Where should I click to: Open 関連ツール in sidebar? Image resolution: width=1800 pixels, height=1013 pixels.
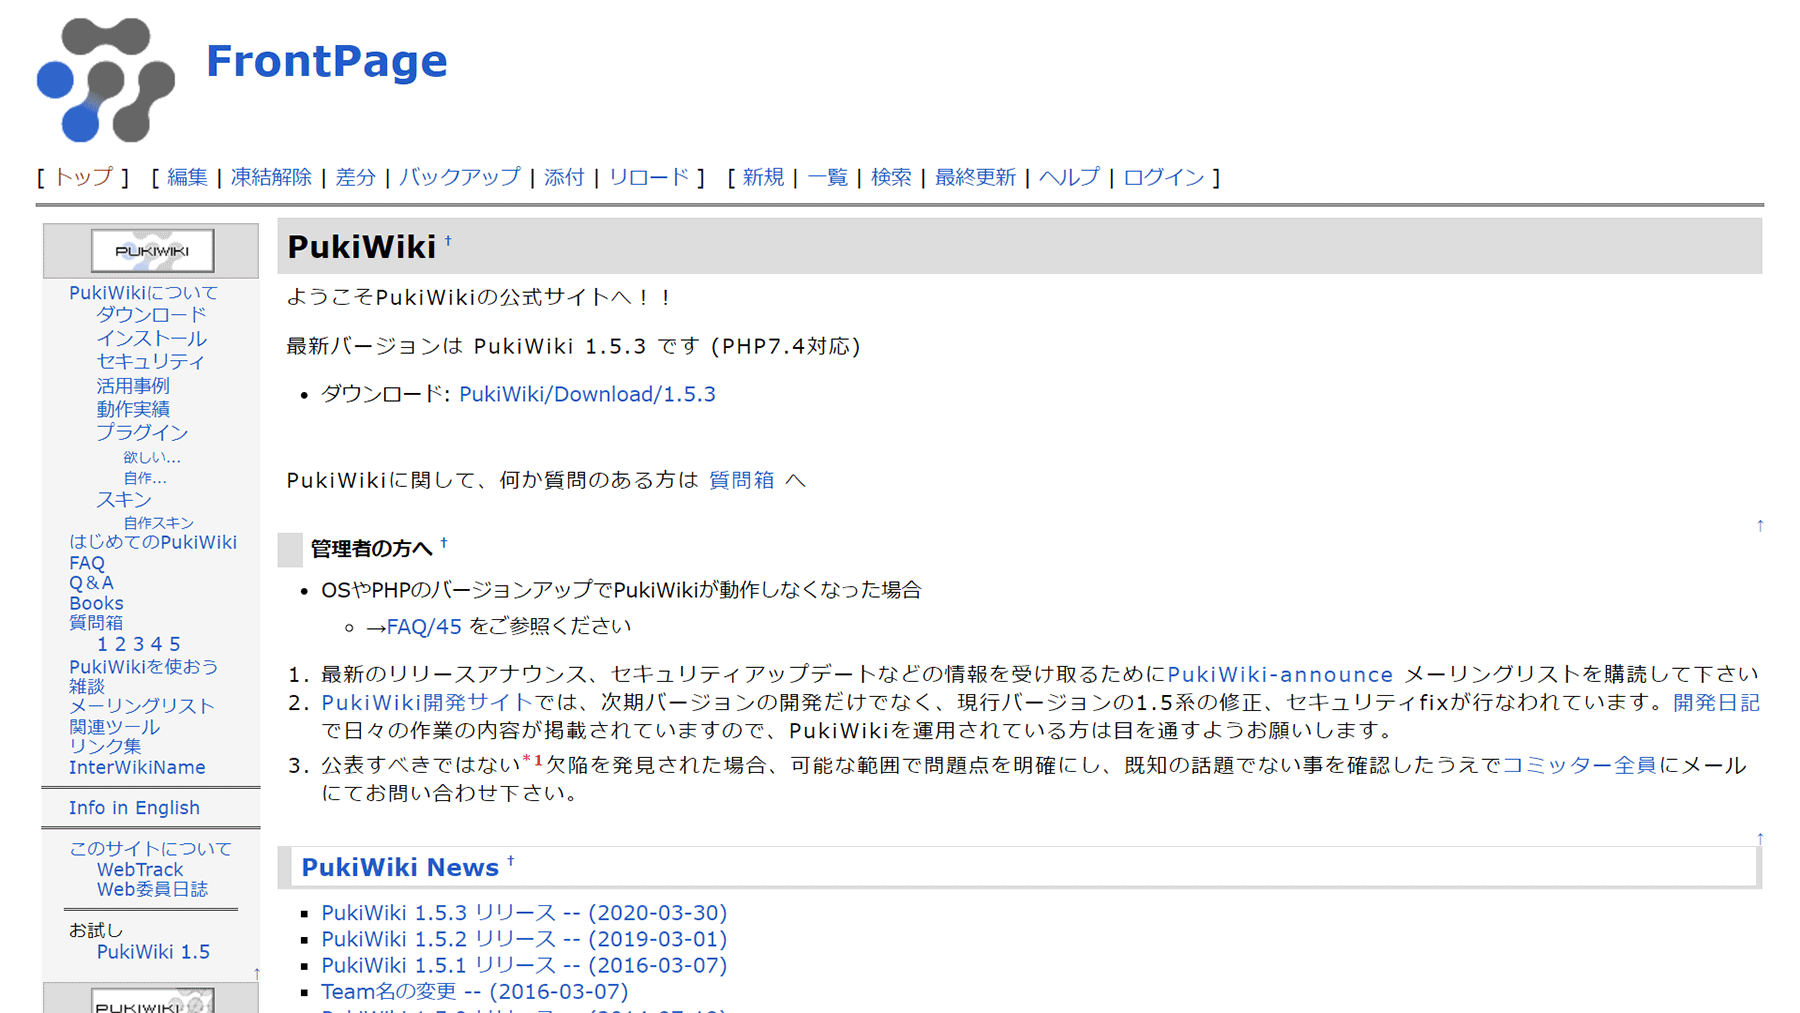114,727
